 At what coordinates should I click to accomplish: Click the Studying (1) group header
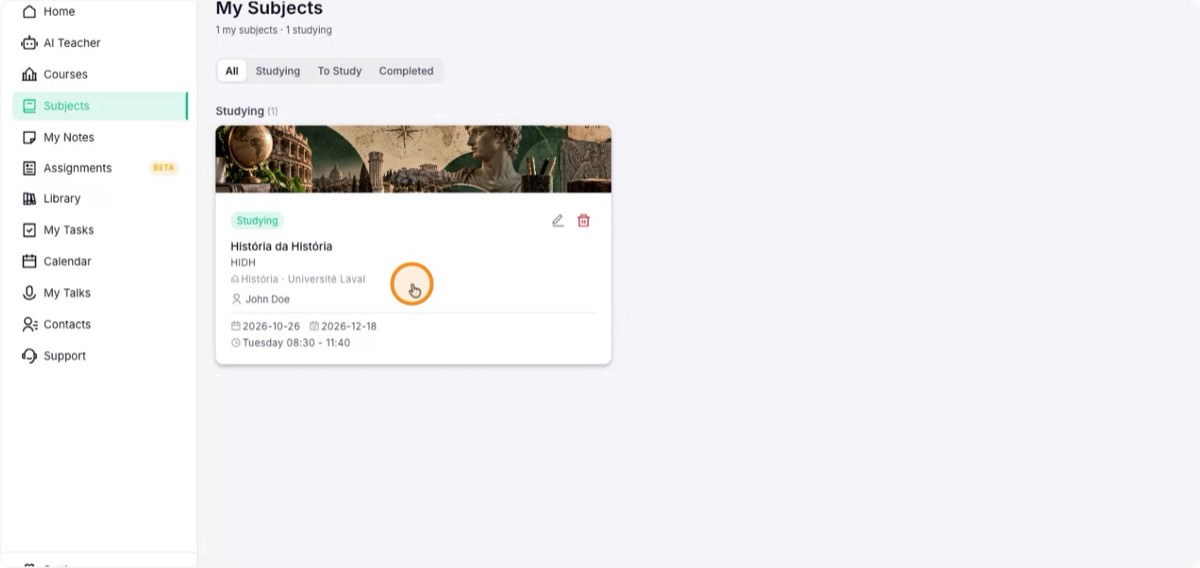(247, 111)
